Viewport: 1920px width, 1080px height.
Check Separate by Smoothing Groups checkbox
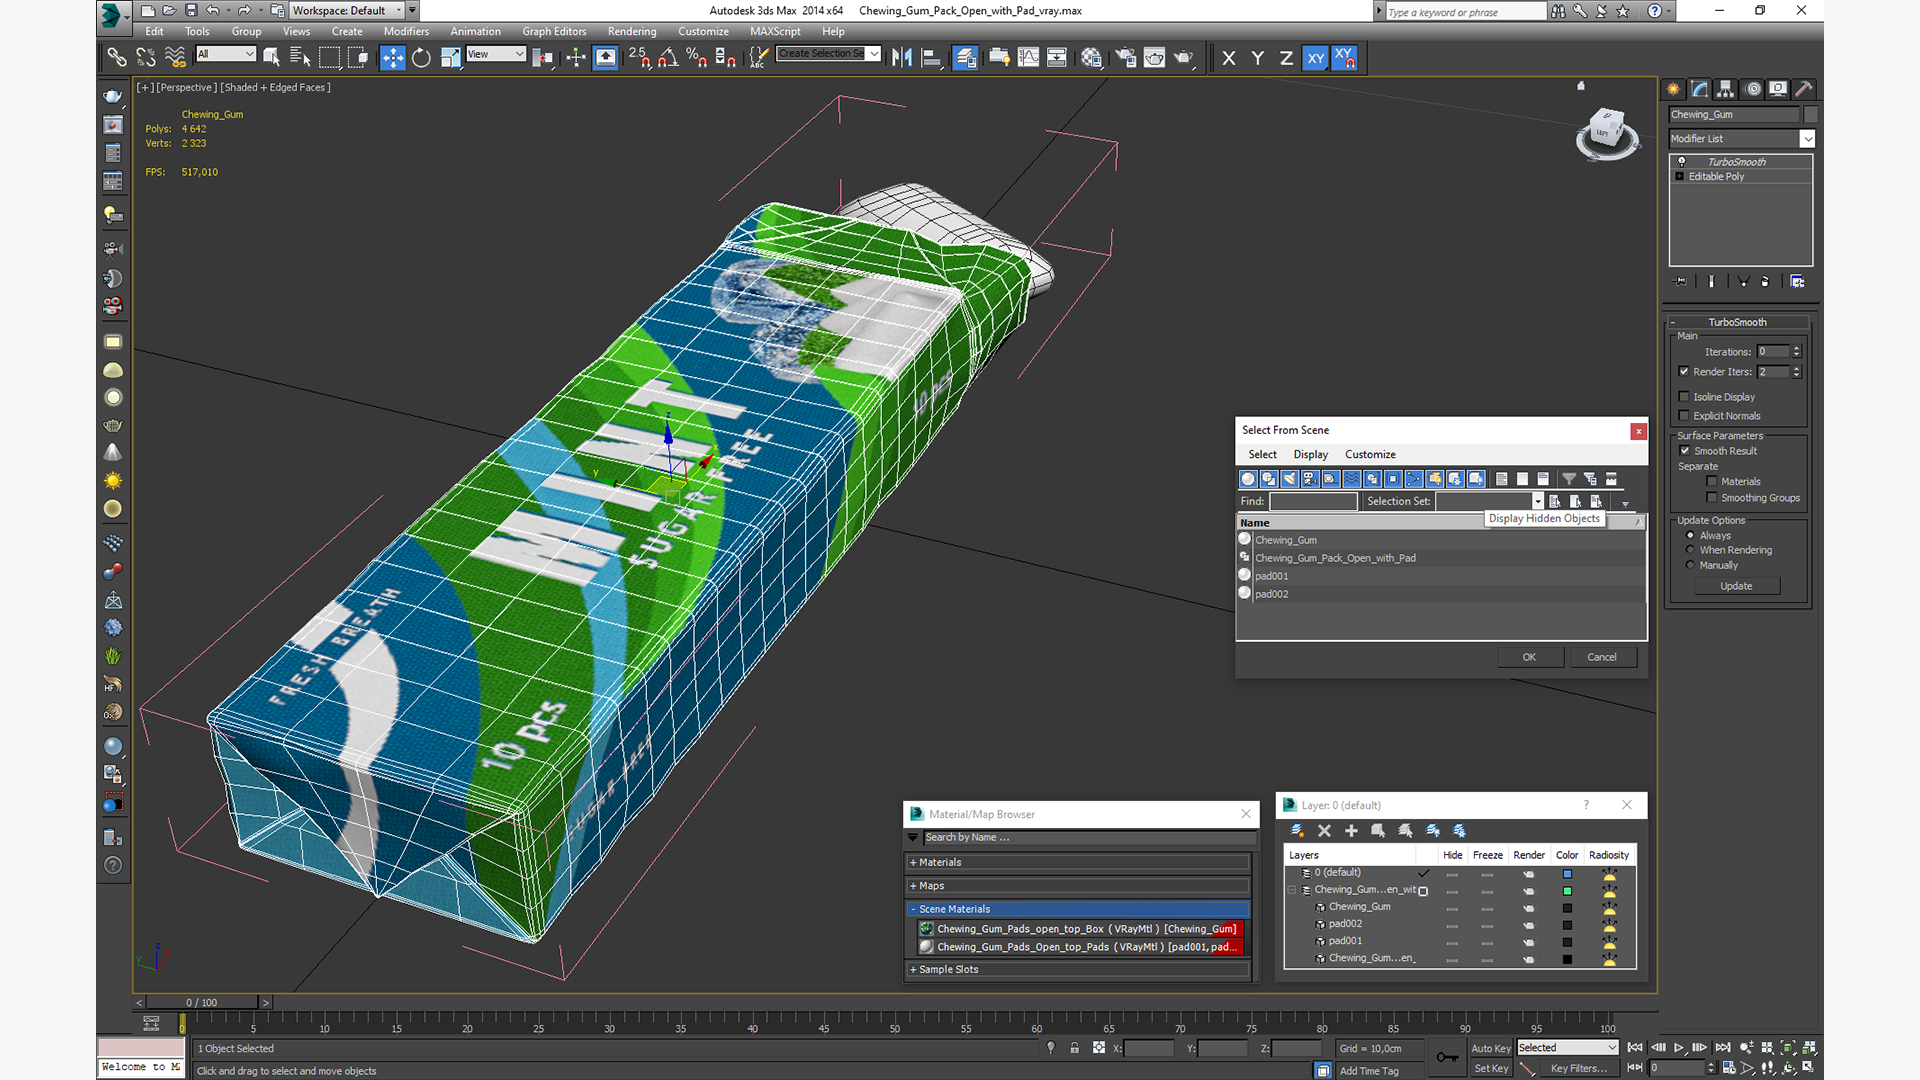tap(1712, 498)
